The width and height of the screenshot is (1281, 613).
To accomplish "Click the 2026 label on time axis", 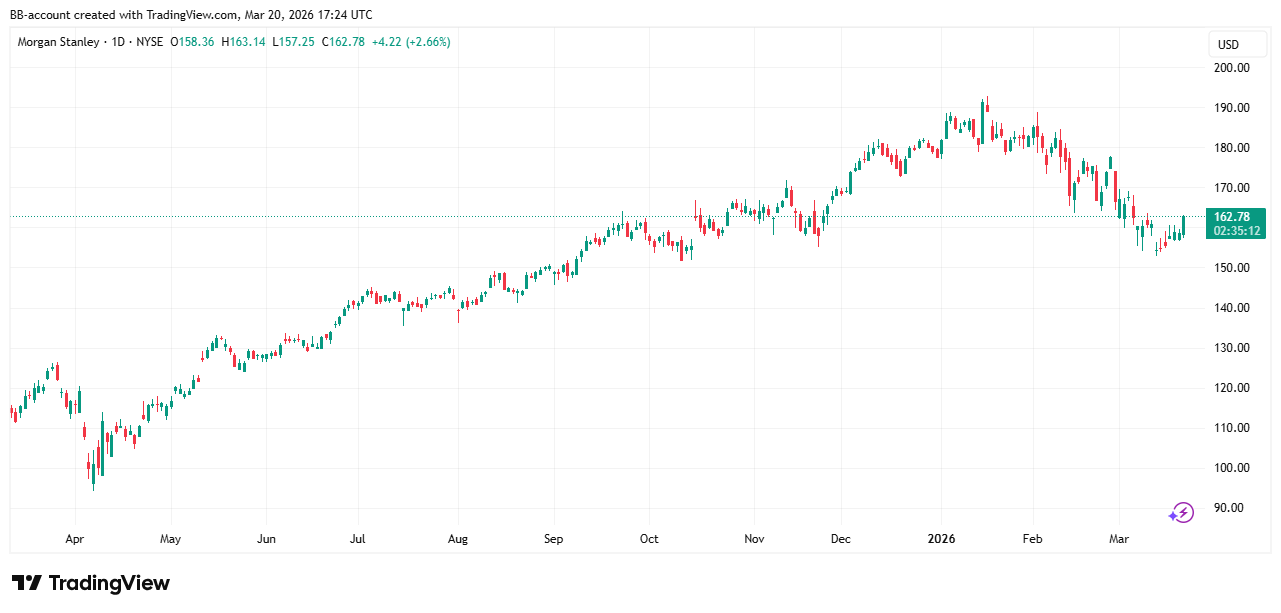I will [941, 539].
